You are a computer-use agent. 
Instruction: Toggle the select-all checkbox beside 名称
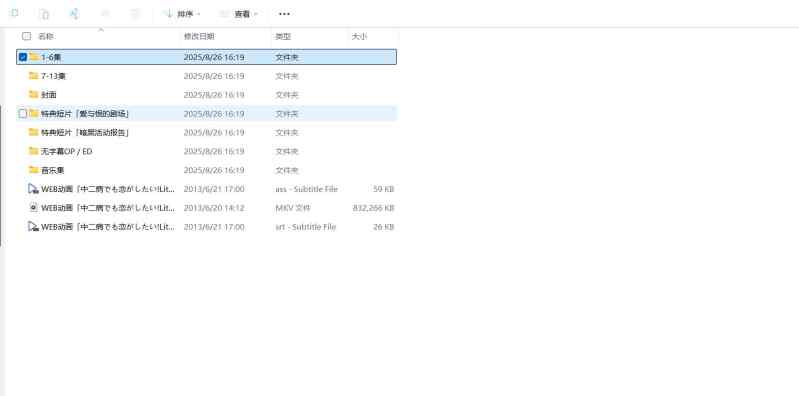[26, 36]
